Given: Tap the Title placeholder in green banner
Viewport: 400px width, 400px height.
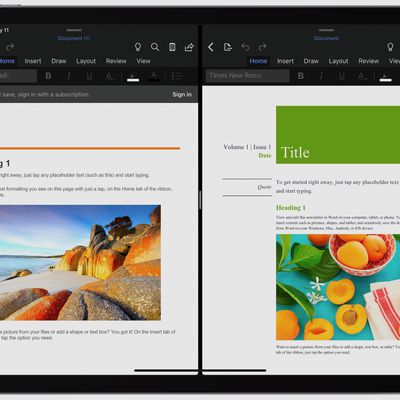Looking at the screenshot, I should tap(295, 152).
